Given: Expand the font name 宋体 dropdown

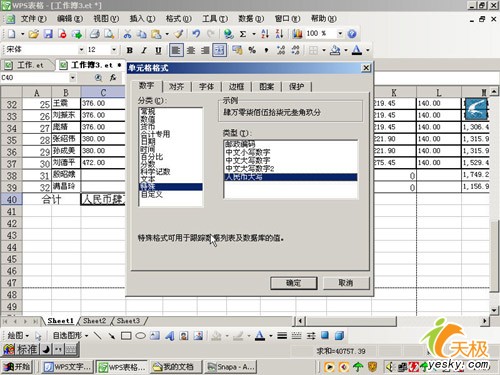Looking at the screenshot, I should click(81, 50).
